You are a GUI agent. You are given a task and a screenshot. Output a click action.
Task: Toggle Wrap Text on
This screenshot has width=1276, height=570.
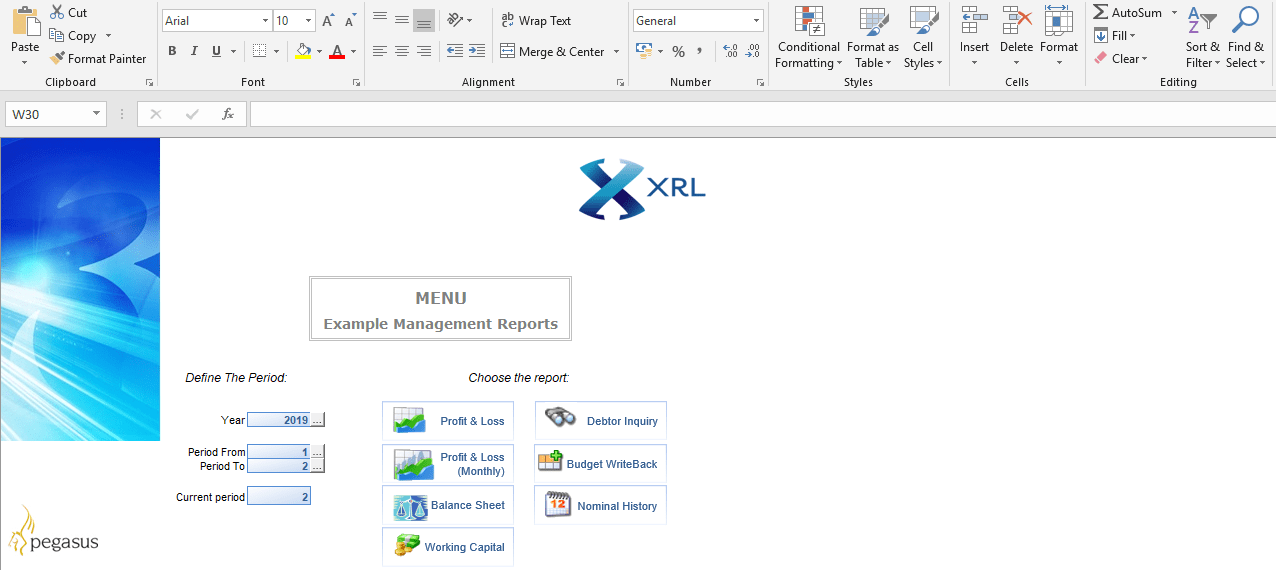(536, 21)
